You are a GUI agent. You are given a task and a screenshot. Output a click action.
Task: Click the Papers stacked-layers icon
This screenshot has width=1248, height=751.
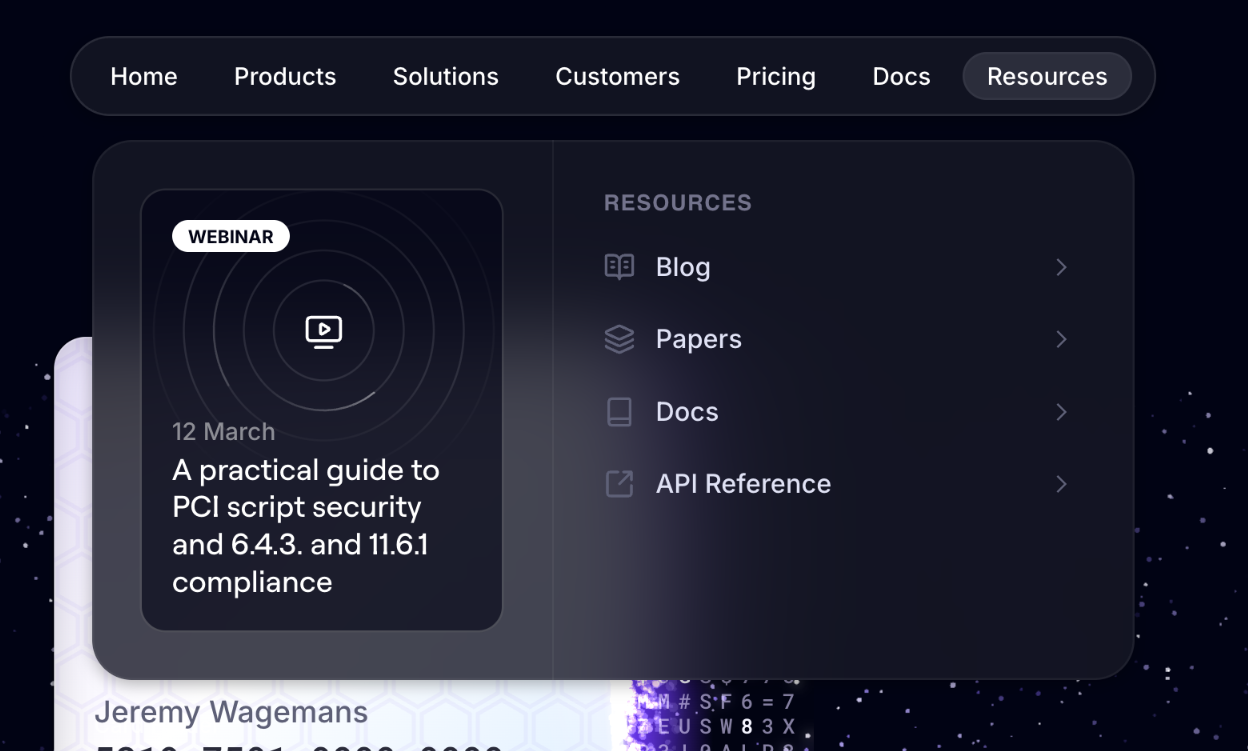tap(619, 340)
